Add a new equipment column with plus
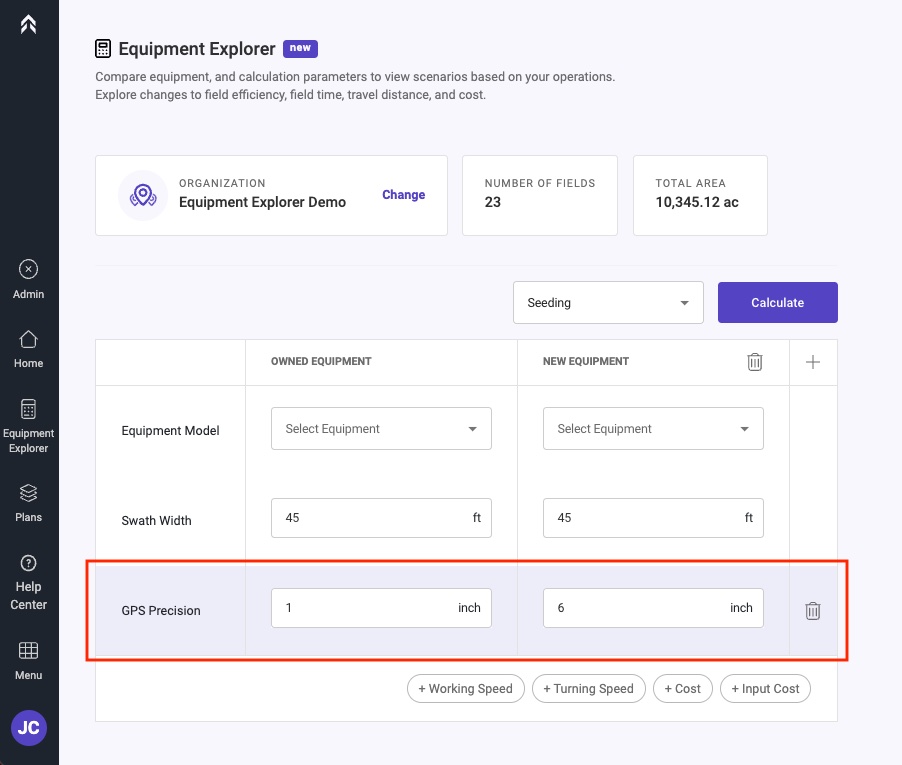Viewport: 902px width, 765px height. [813, 362]
